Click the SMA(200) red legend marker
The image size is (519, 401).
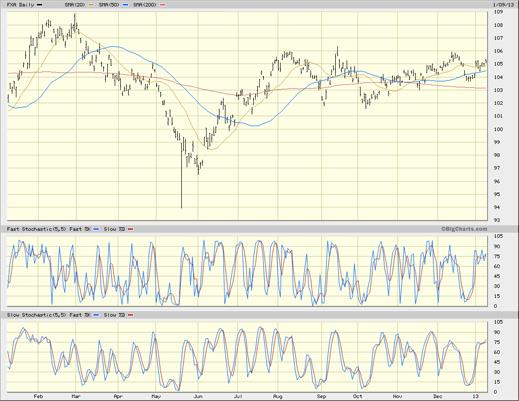click(163, 5)
